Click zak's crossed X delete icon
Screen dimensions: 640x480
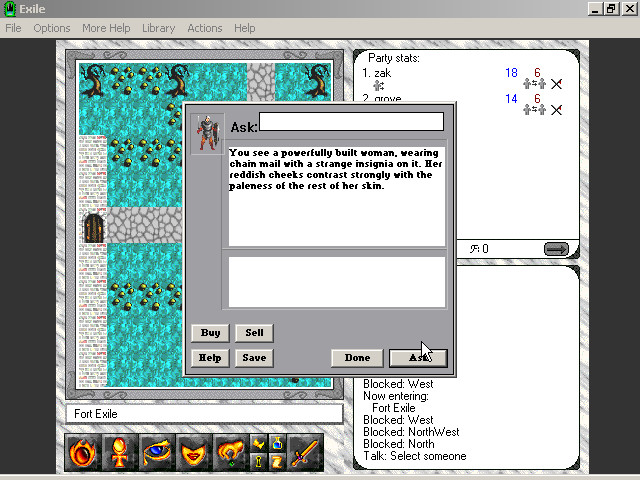coord(556,84)
